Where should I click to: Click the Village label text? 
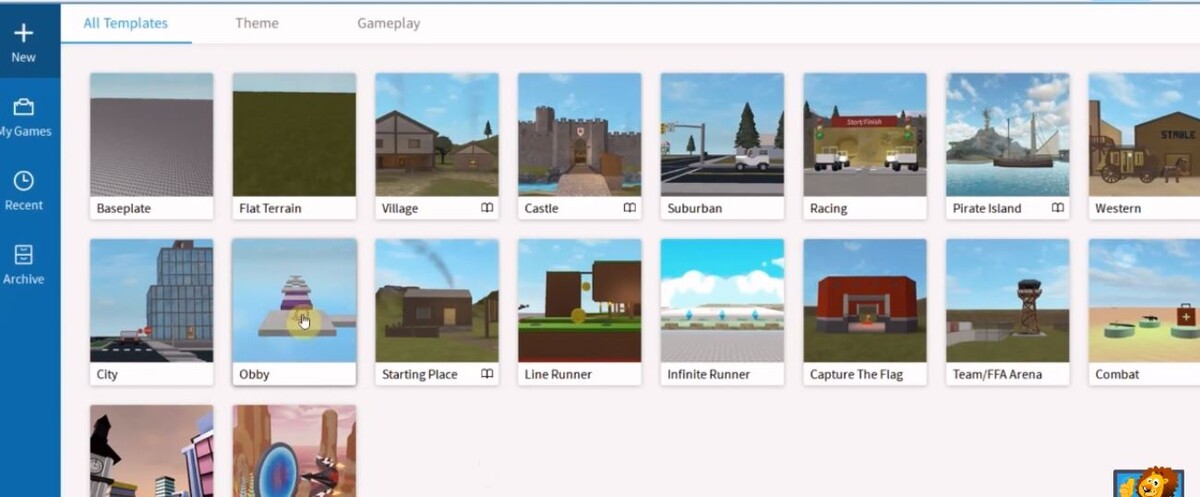click(x=400, y=209)
